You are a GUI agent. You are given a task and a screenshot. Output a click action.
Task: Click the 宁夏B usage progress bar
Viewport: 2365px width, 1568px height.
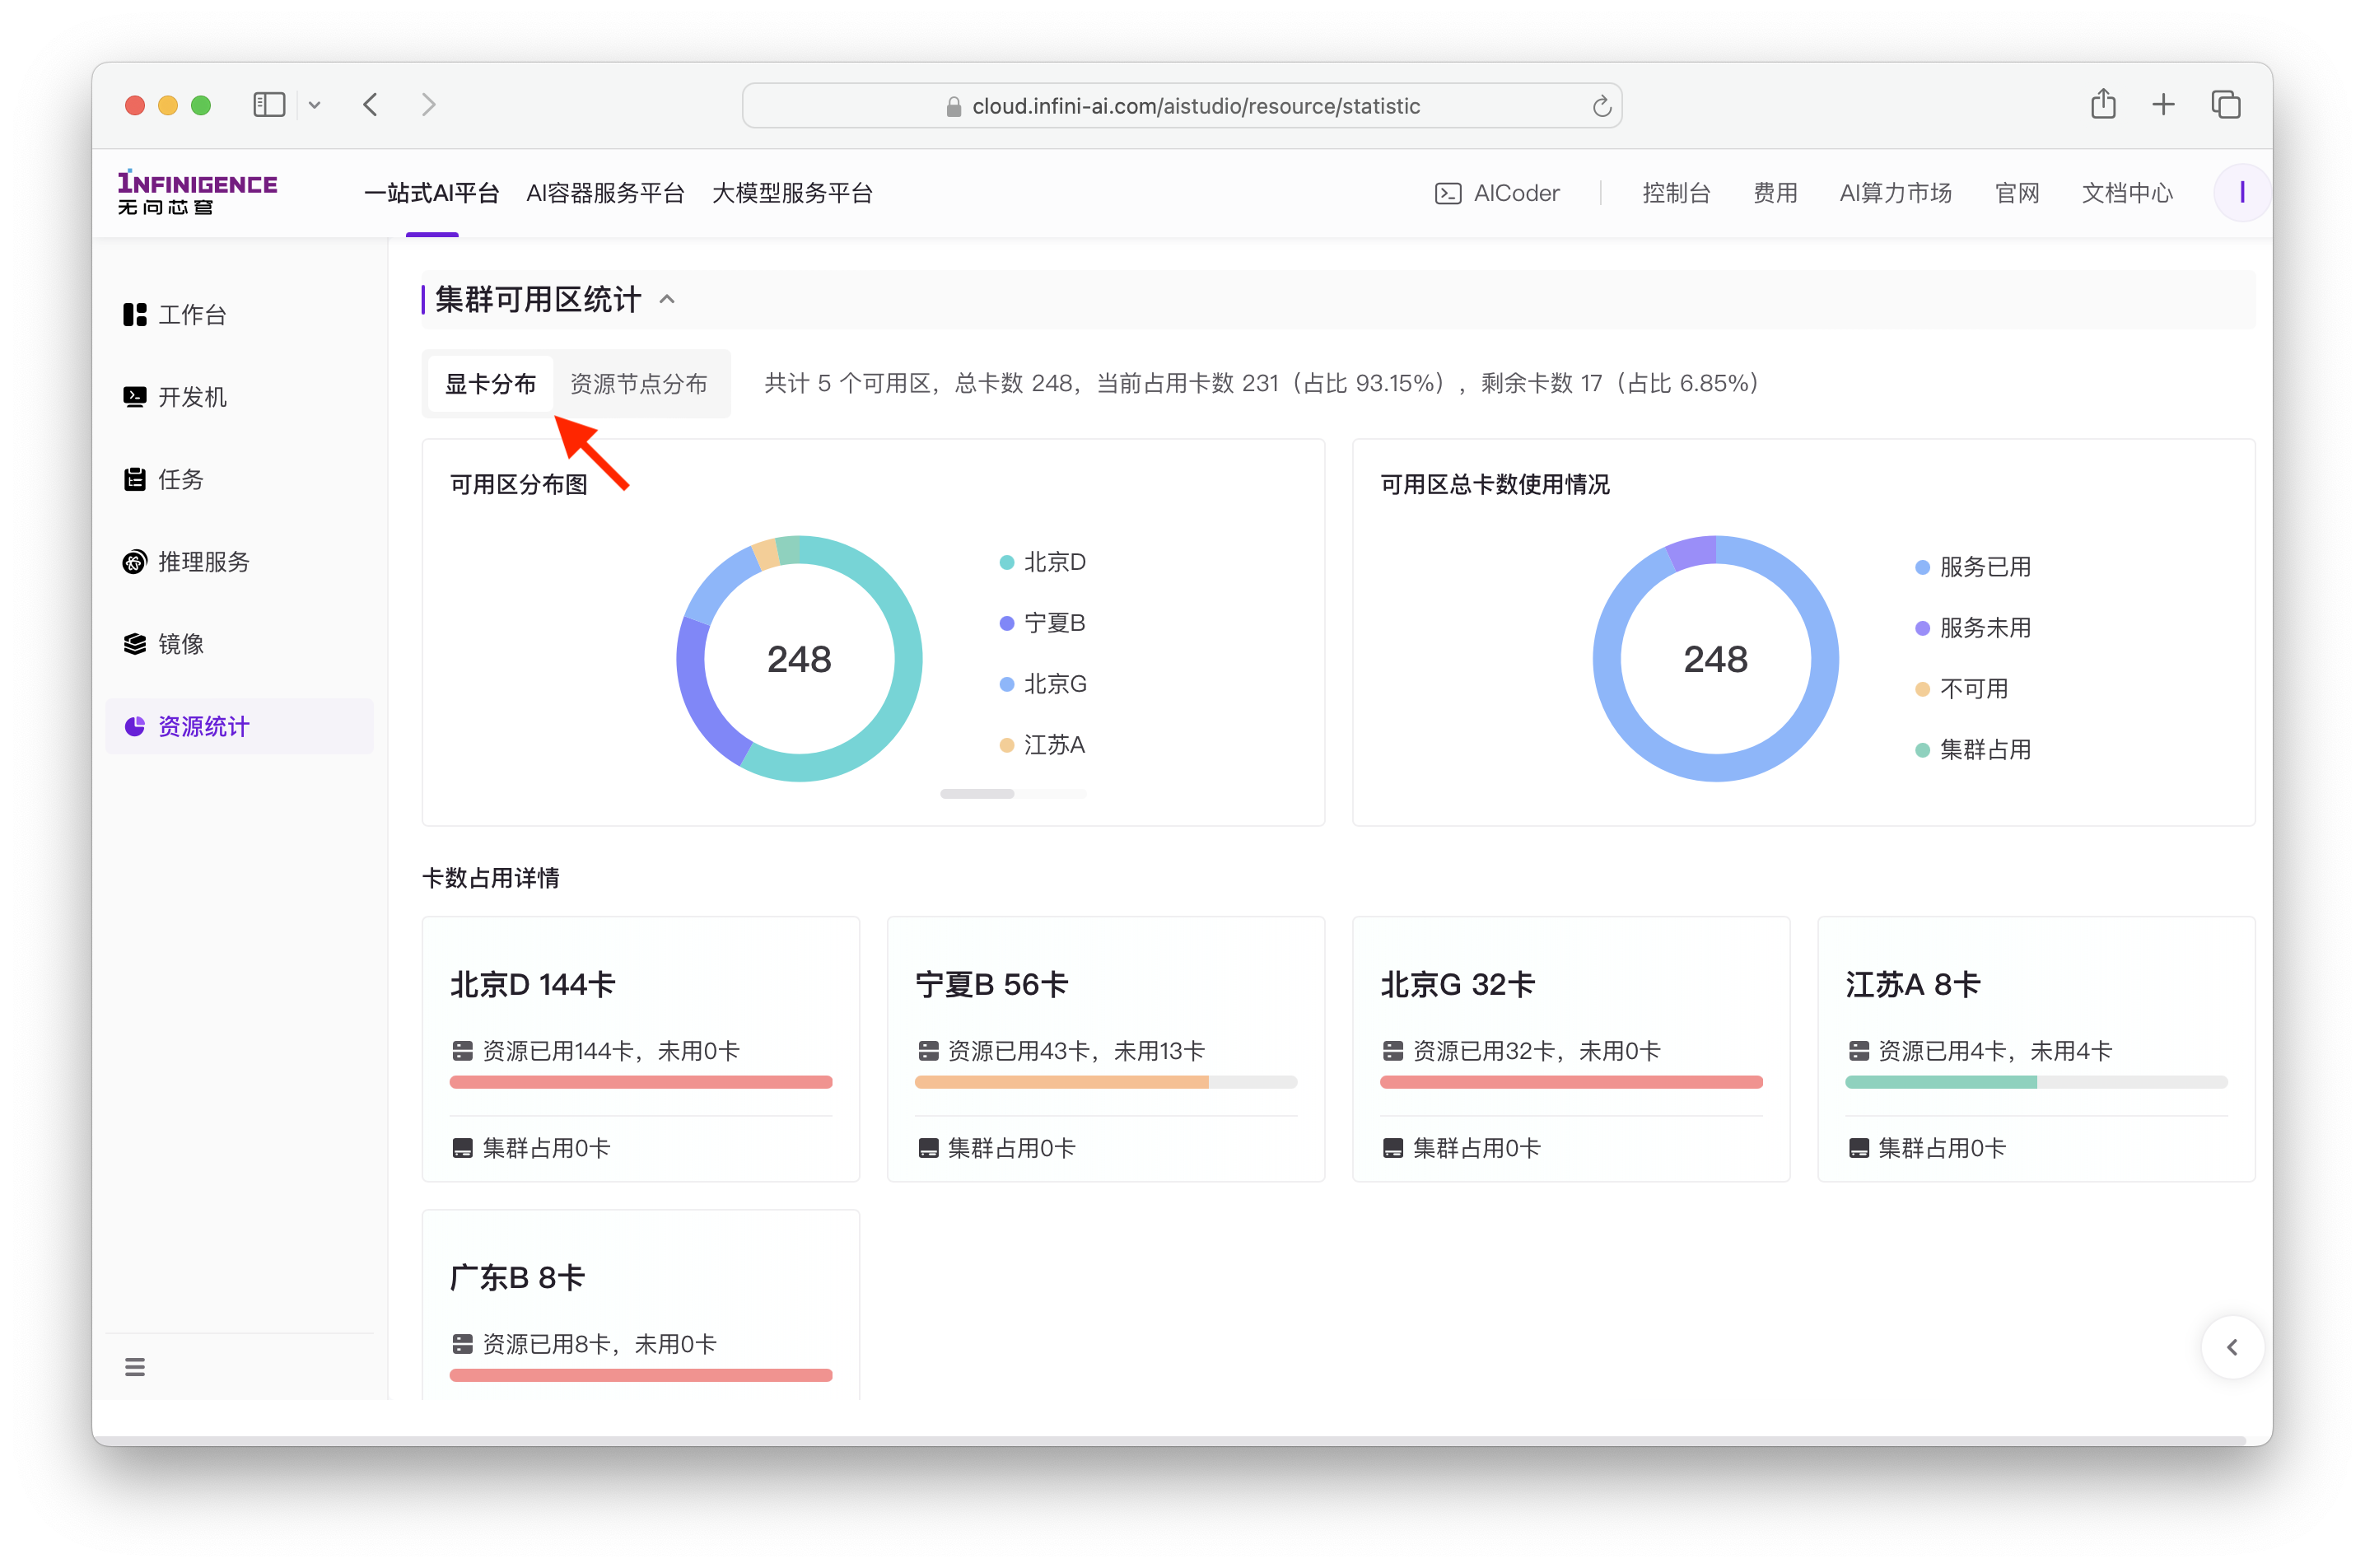click(x=1106, y=1082)
